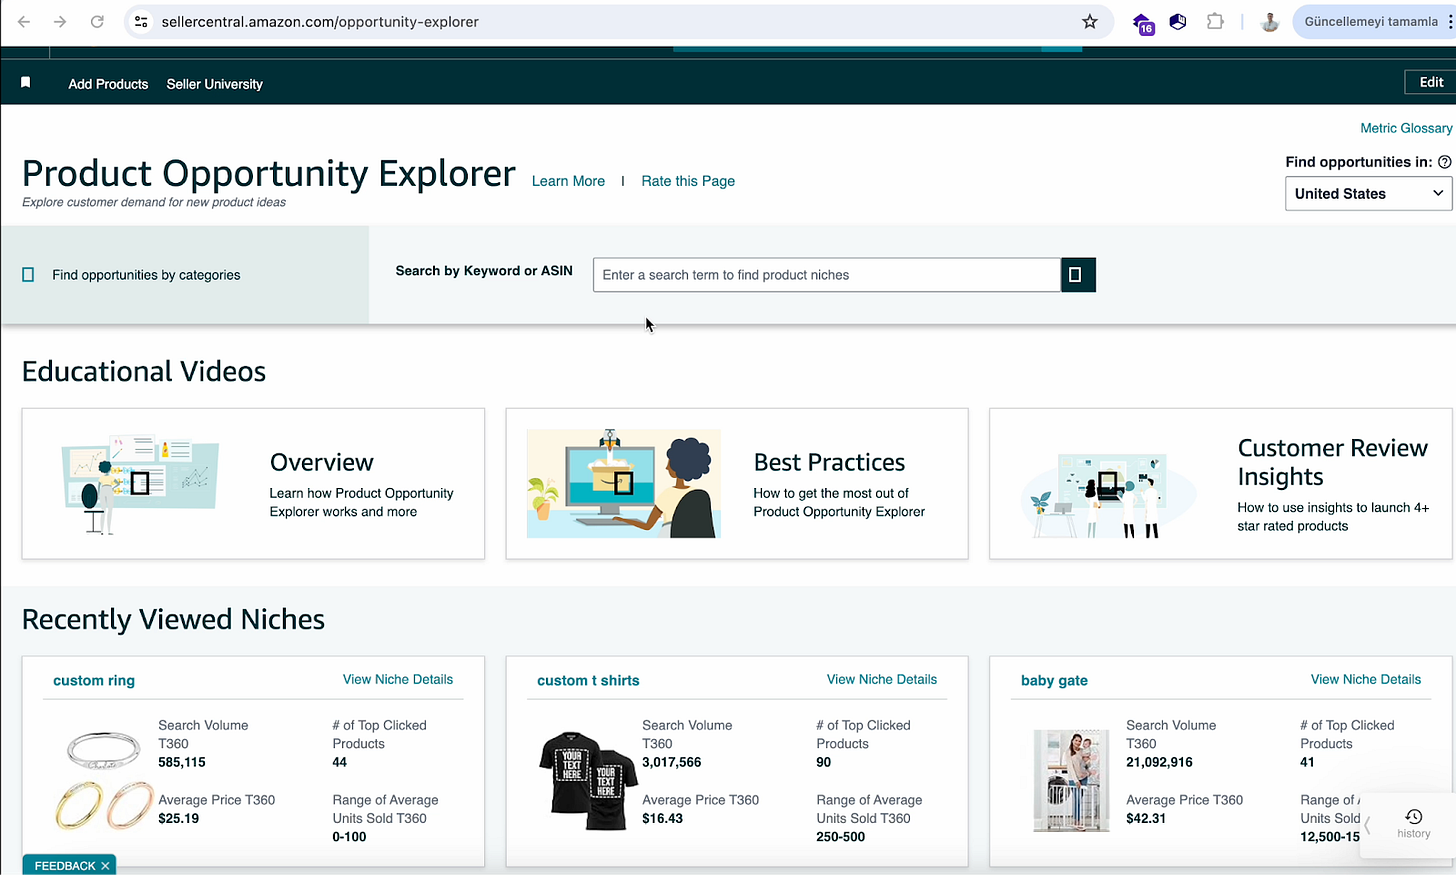View Niche Details for baby gate
The width and height of the screenshot is (1456, 875).
point(1366,679)
